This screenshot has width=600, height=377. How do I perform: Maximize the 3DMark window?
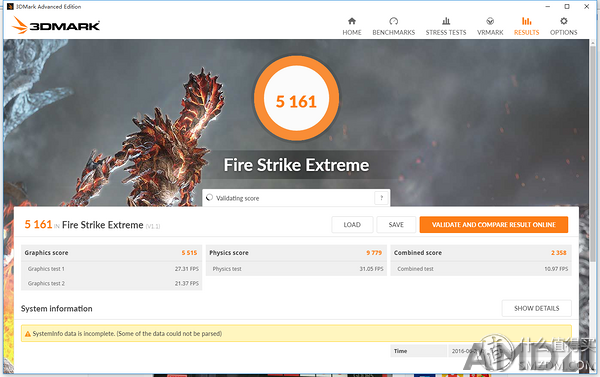coord(567,7)
